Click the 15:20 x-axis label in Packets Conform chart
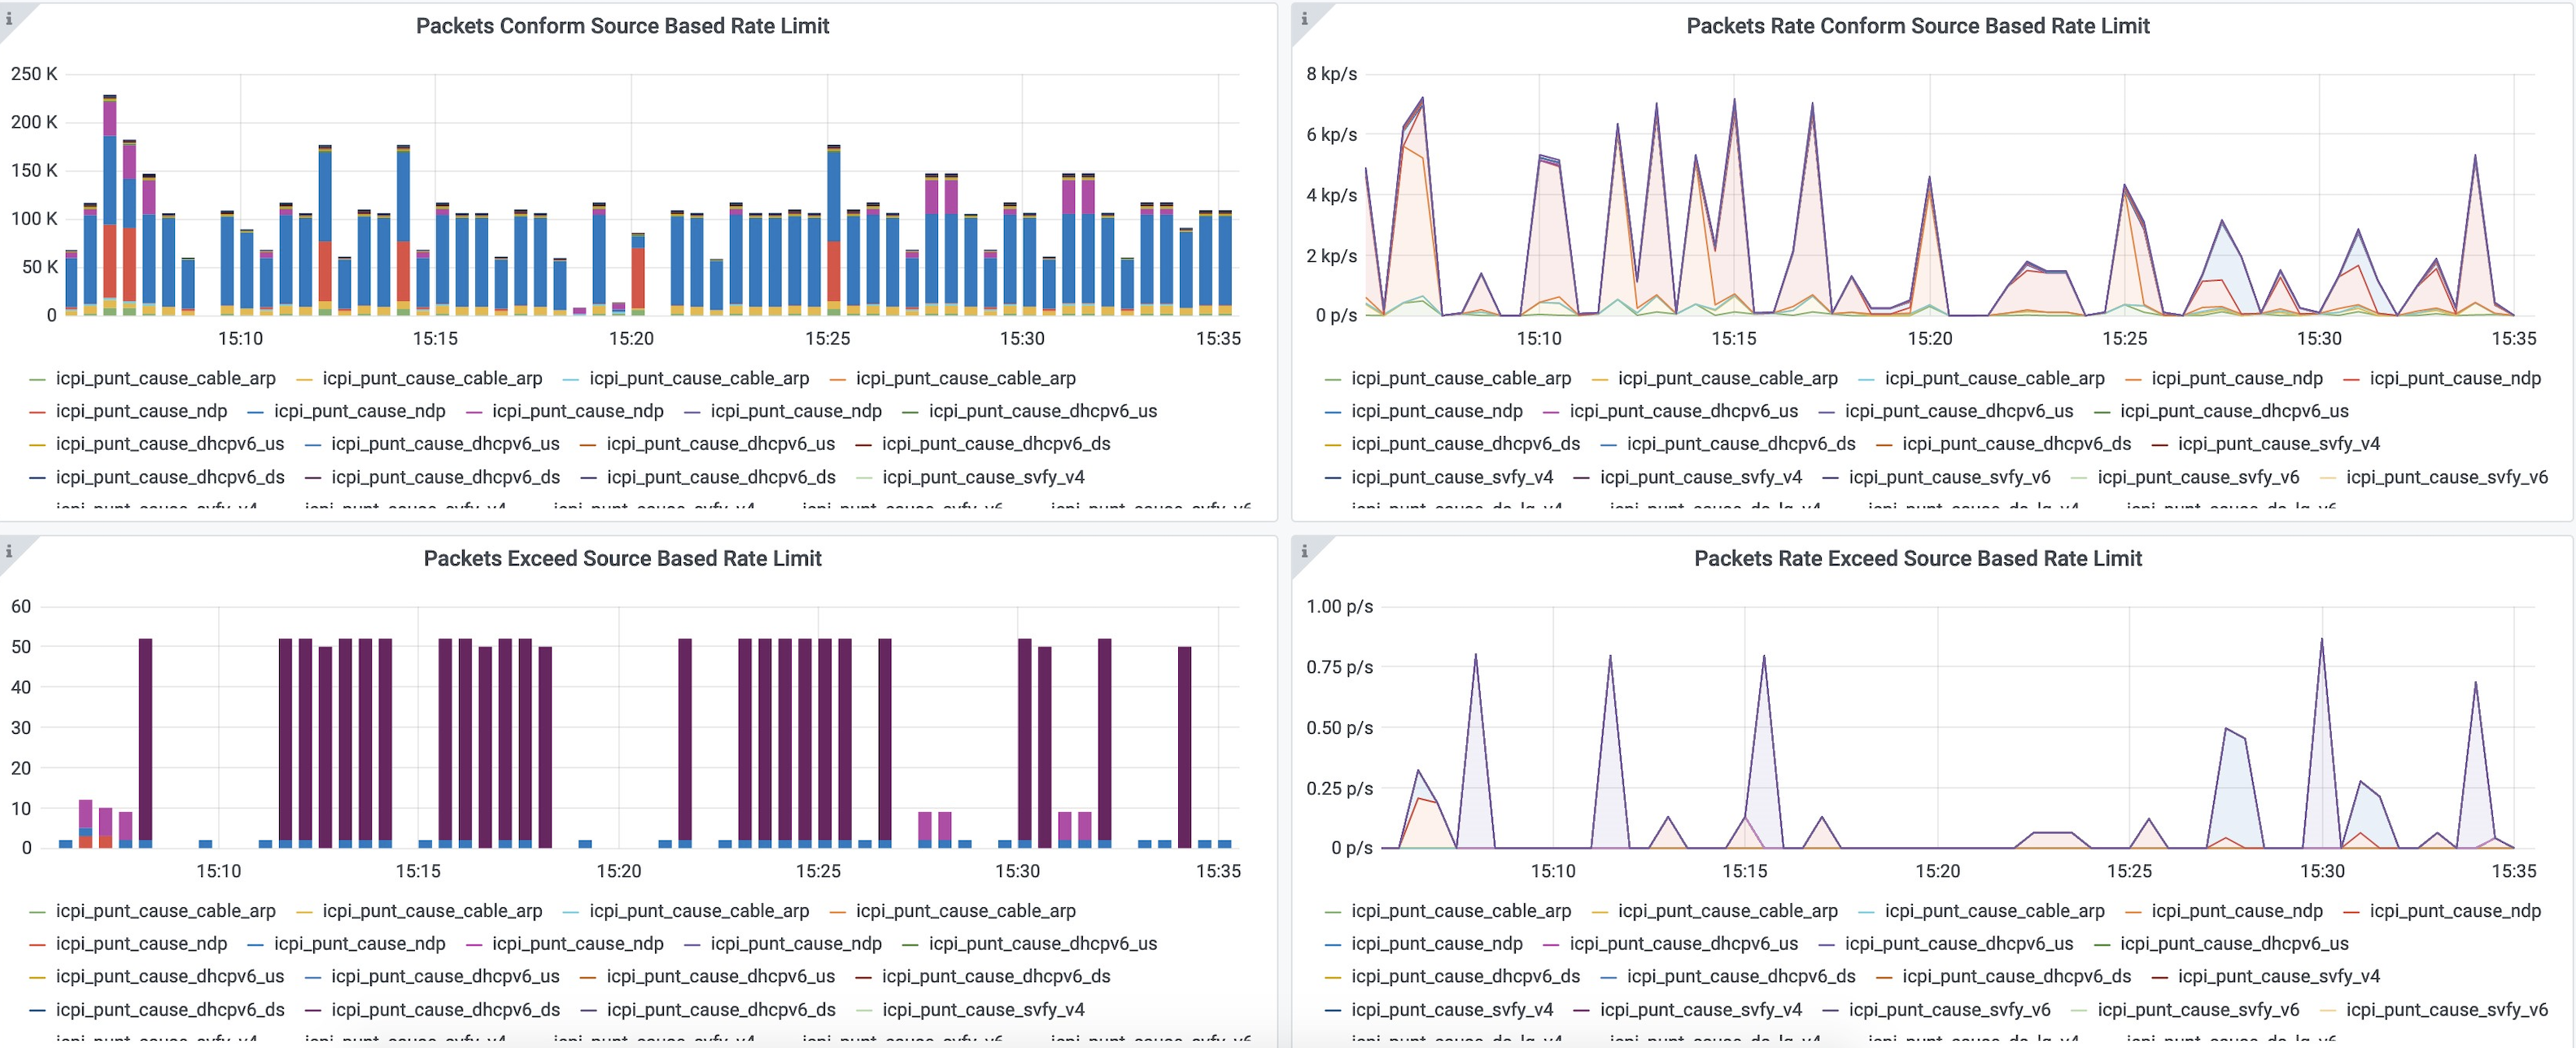The image size is (2576, 1048). pyautogui.click(x=631, y=338)
